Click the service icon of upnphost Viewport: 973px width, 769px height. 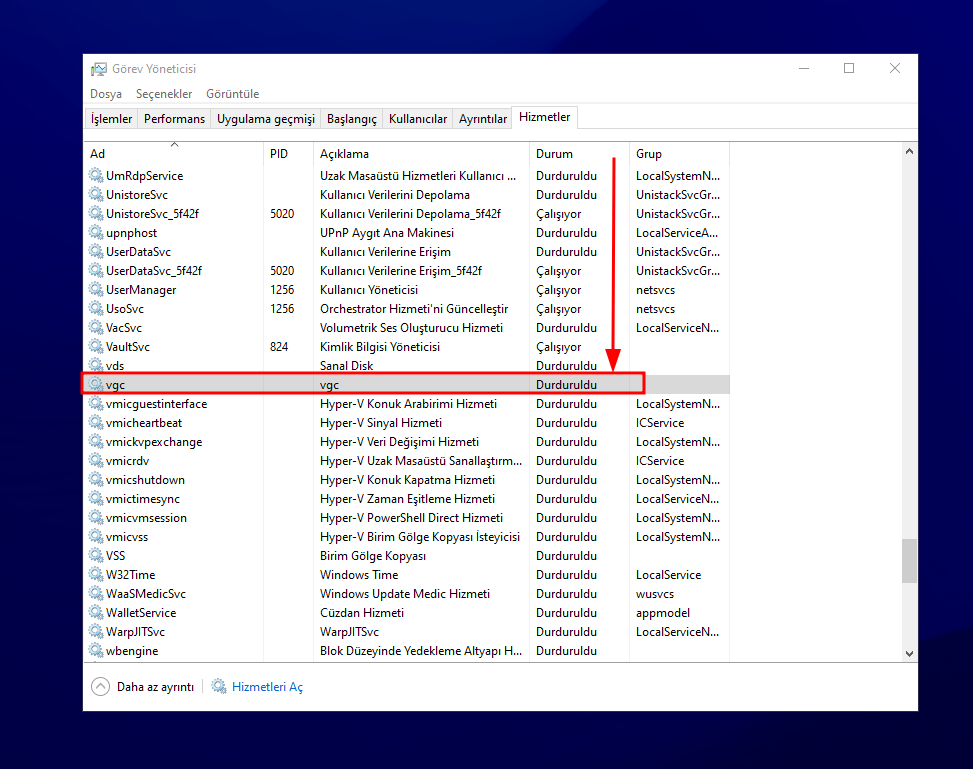point(96,232)
